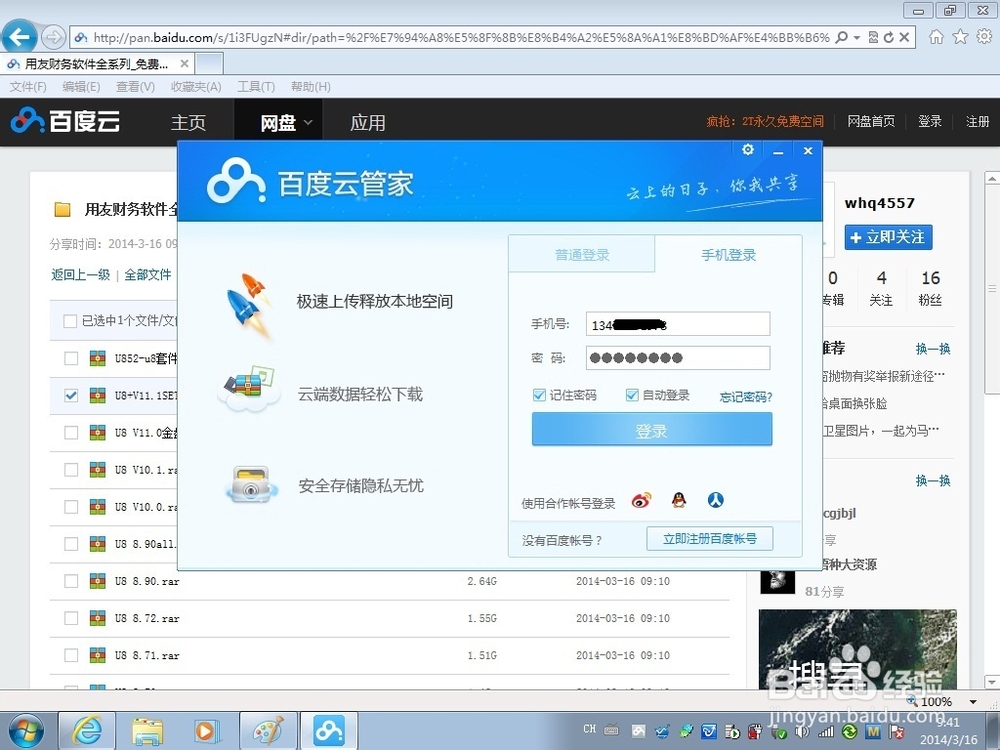Open zoom level 100% dropdown
Screen dimensions: 1000x750
(973, 702)
